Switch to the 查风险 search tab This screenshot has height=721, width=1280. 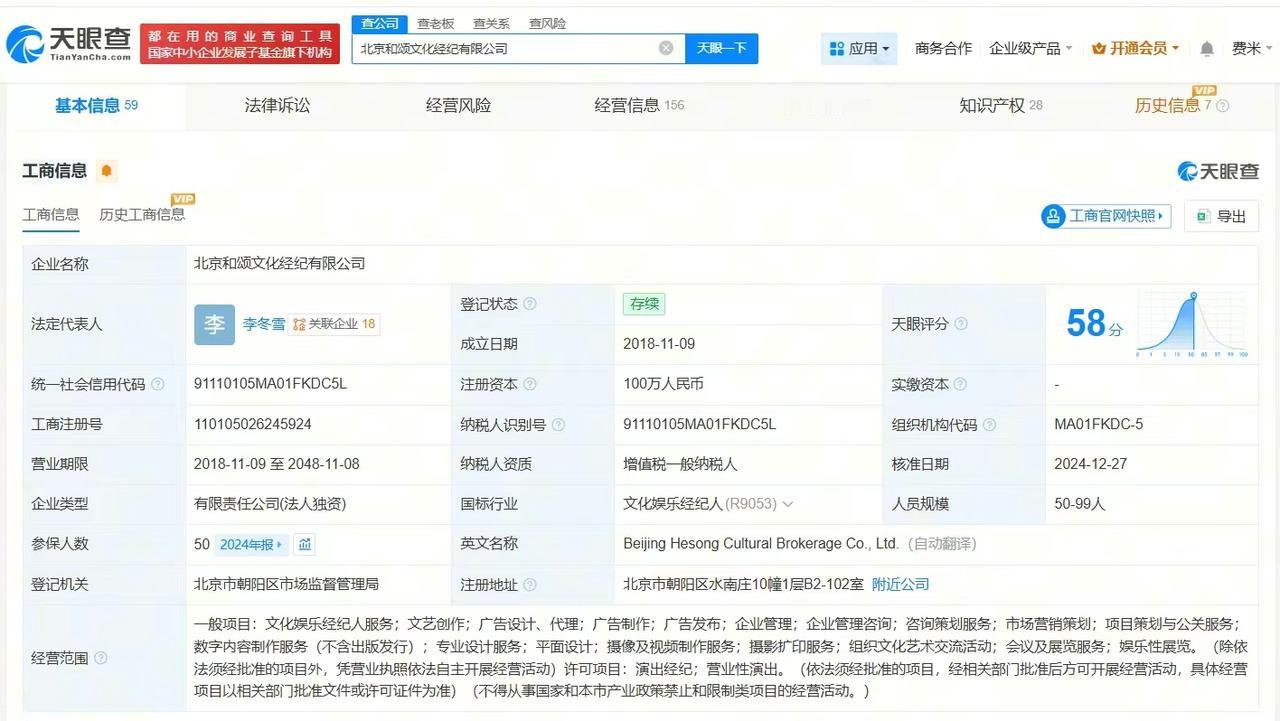(x=547, y=23)
